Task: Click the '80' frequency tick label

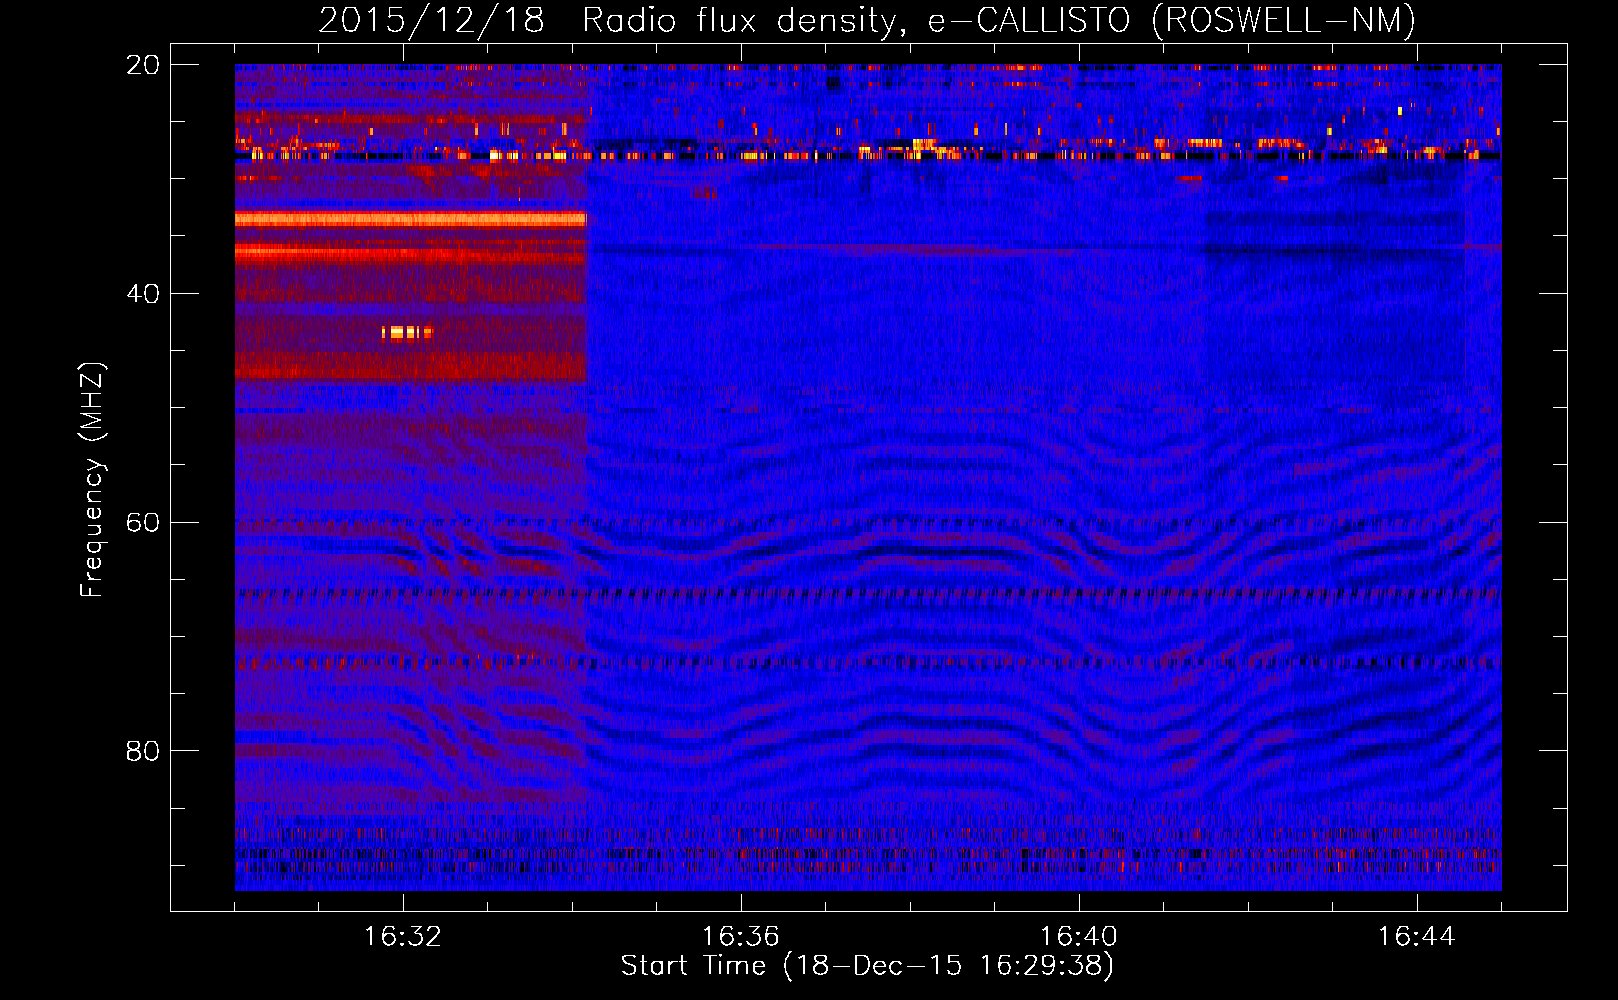Action: (143, 751)
